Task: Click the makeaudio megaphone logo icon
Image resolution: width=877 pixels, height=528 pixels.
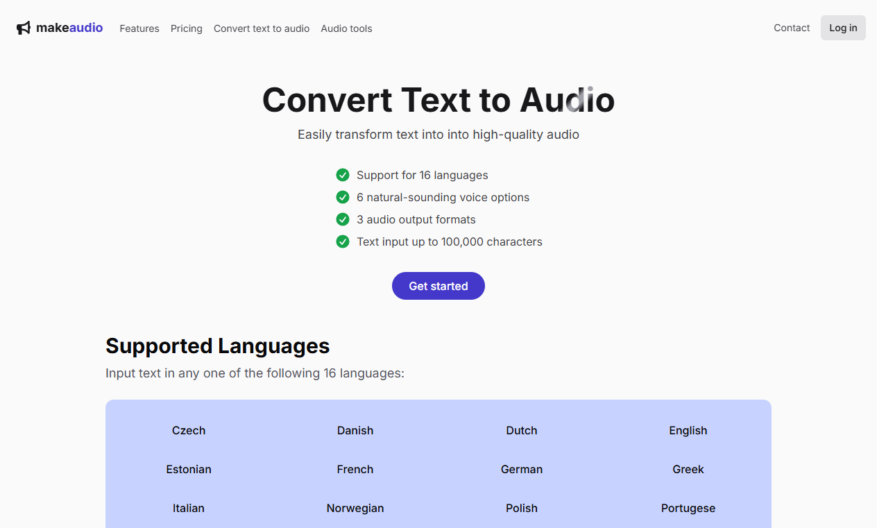Action: tap(23, 28)
